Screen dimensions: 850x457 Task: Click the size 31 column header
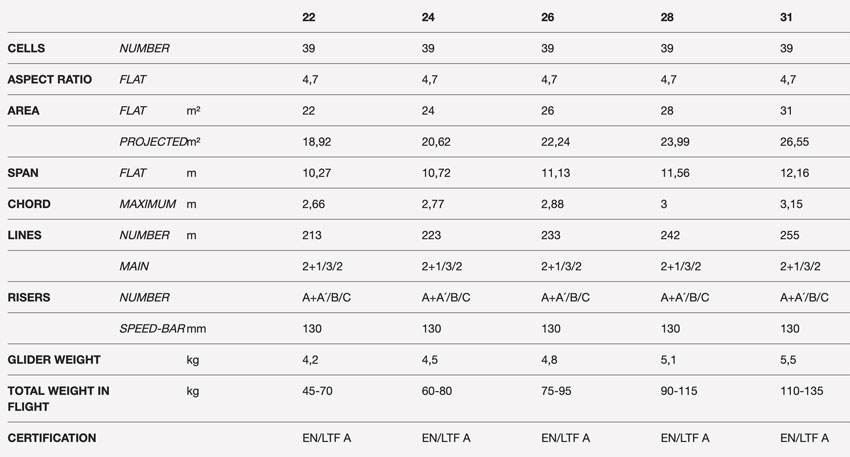[786, 17]
